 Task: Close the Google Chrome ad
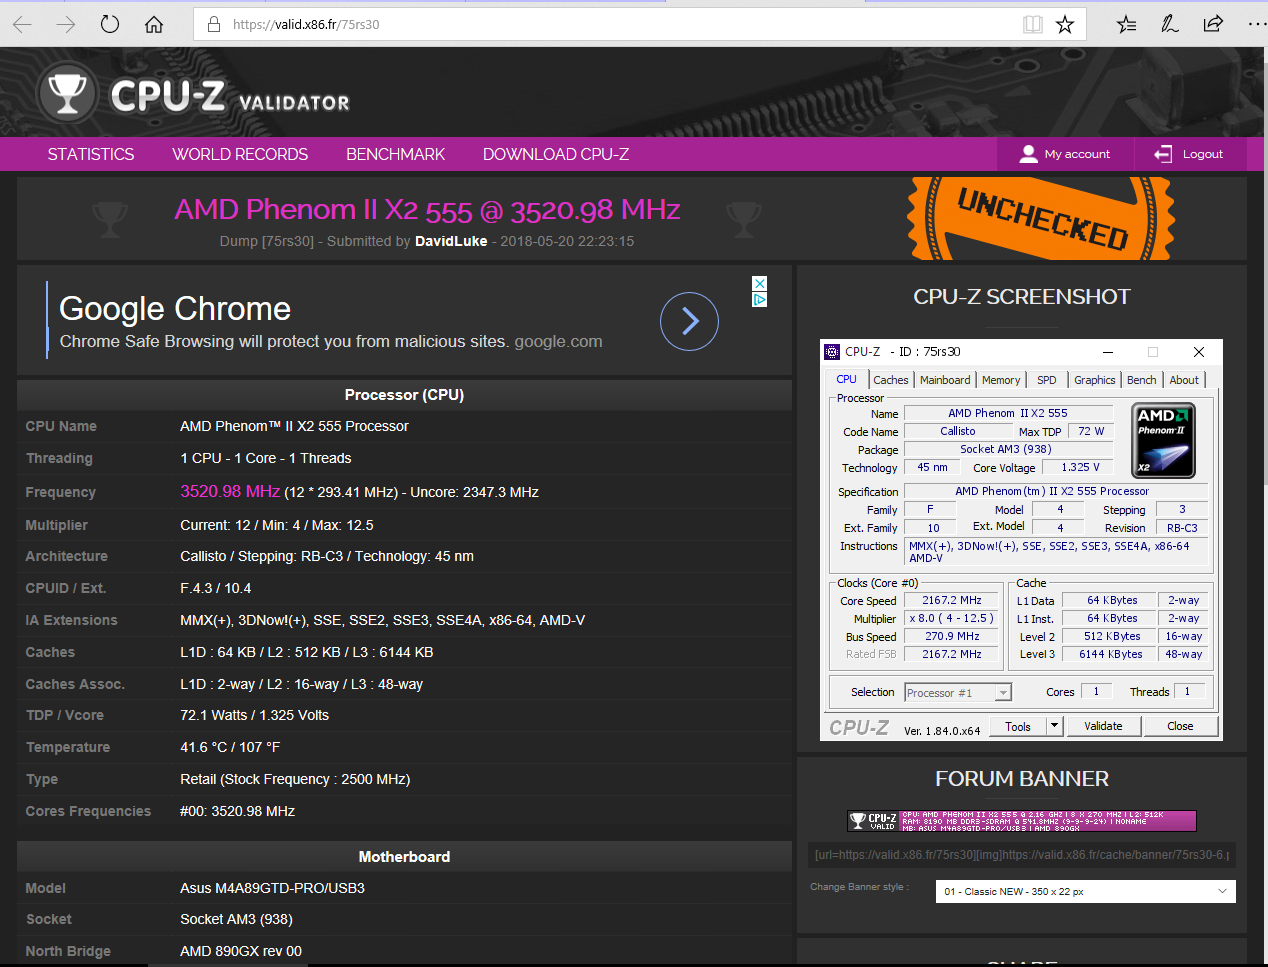click(759, 284)
